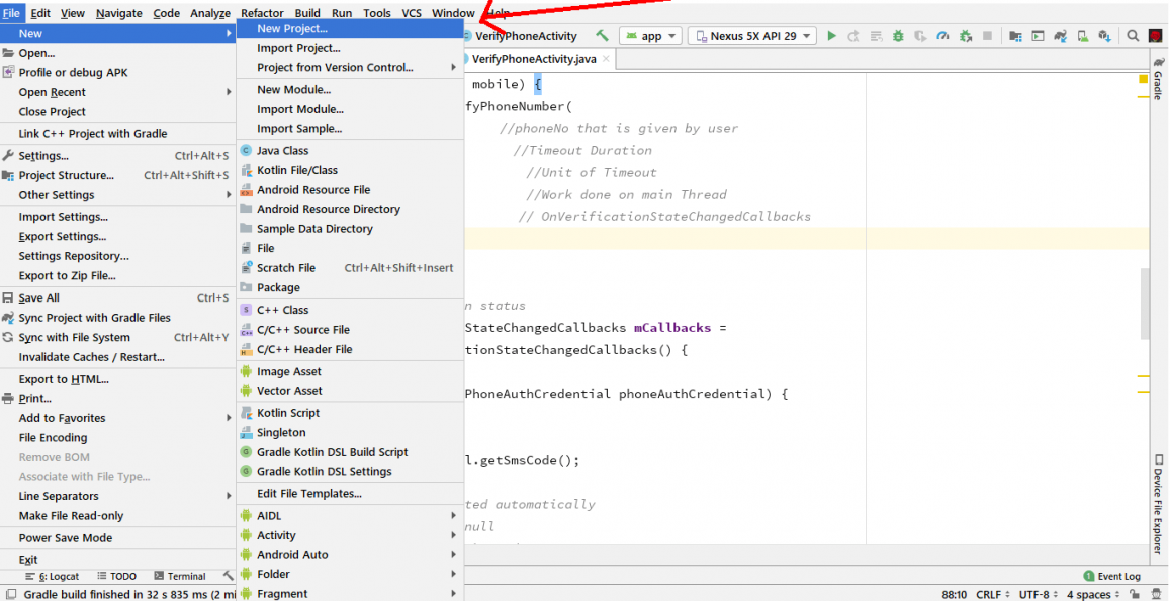Select the Debug app icon
This screenshot has width=1170, height=601.
click(x=898, y=34)
